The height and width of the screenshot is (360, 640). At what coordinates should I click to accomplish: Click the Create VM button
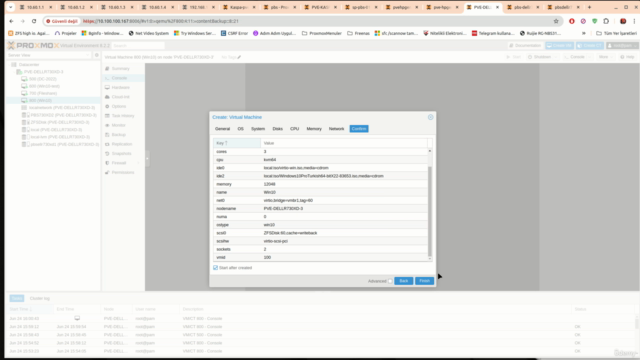[x=560, y=46]
